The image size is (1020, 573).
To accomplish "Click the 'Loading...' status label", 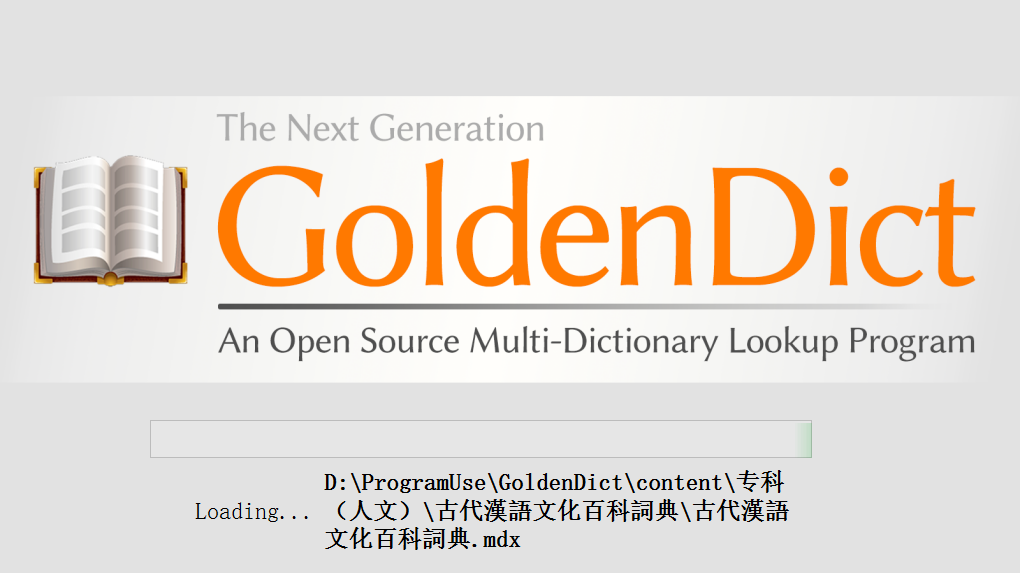I will pos(252,512).
